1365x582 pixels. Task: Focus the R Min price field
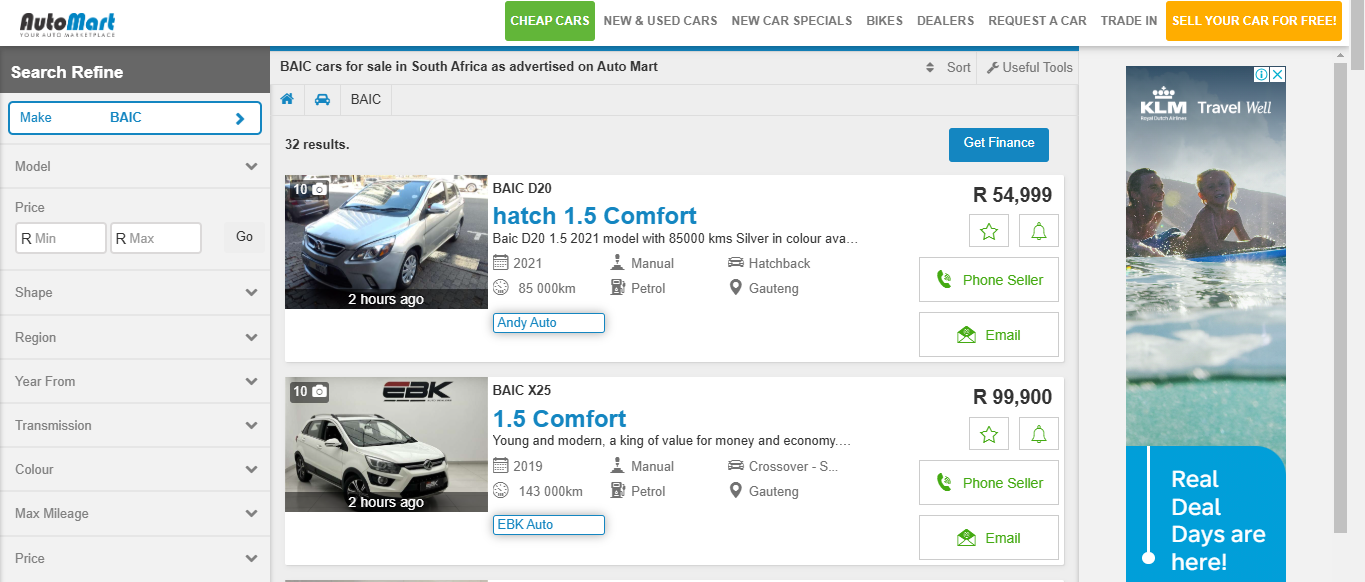(61, 238)
